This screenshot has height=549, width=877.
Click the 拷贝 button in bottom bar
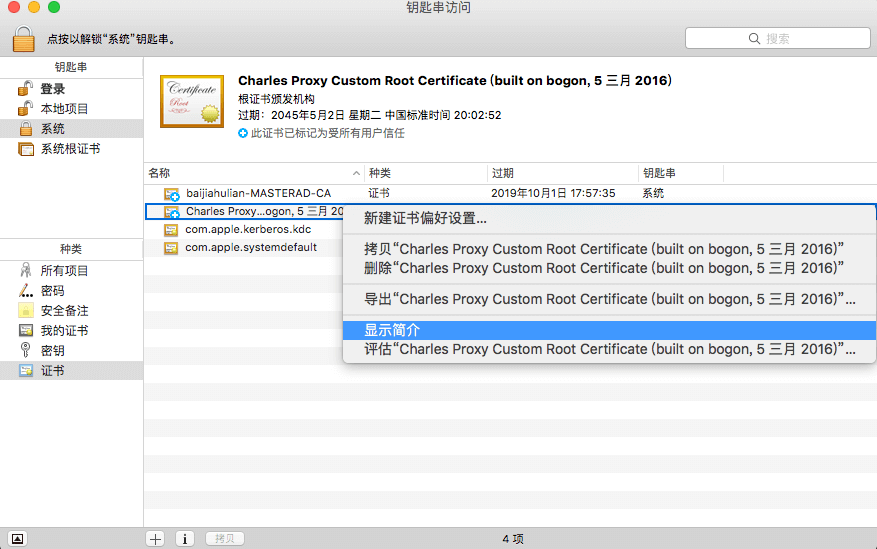click(225, 539)
